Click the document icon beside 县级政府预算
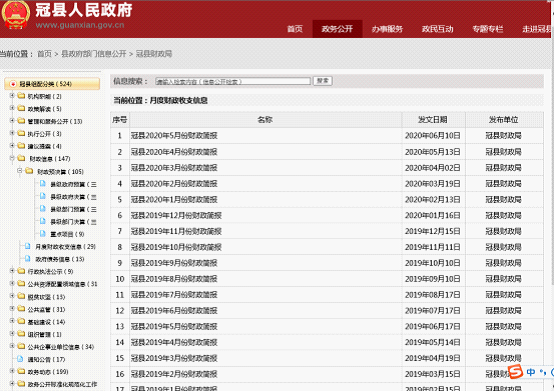The height and width of the screenshot is (391, 554). click(x=43, y=184)
